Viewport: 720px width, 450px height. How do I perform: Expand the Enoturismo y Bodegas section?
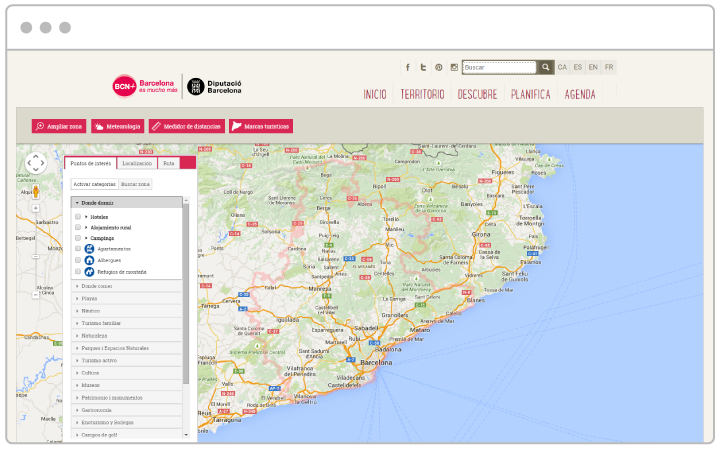click(x=127, y=422)
